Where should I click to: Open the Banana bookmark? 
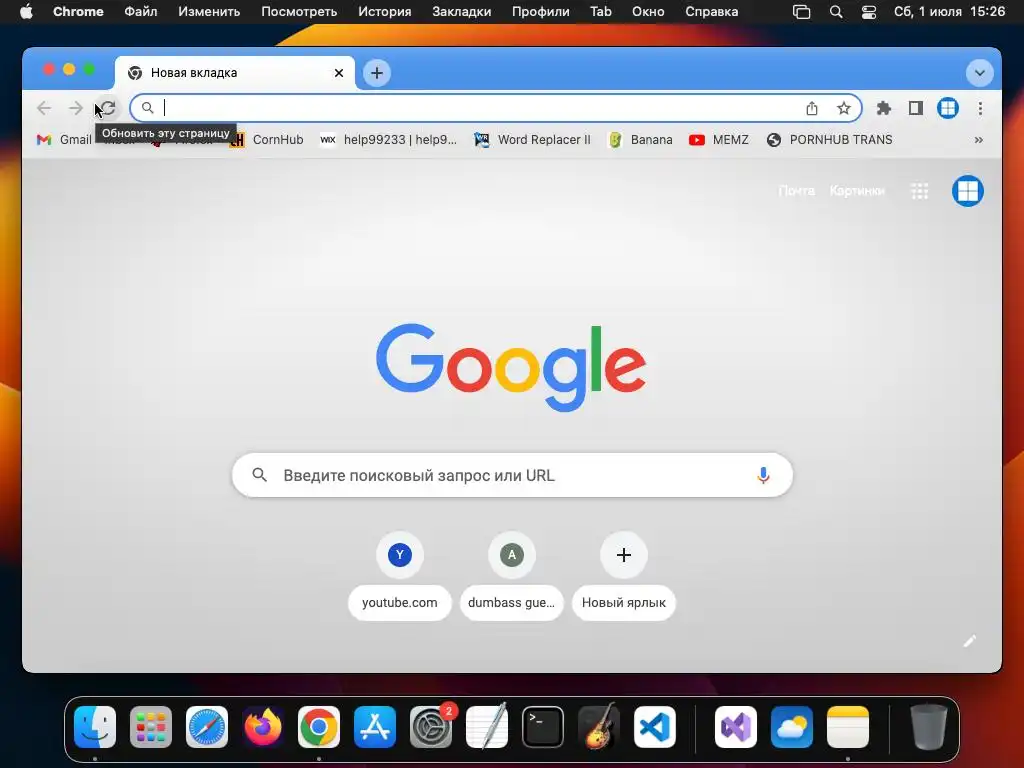tap(640, 140)
